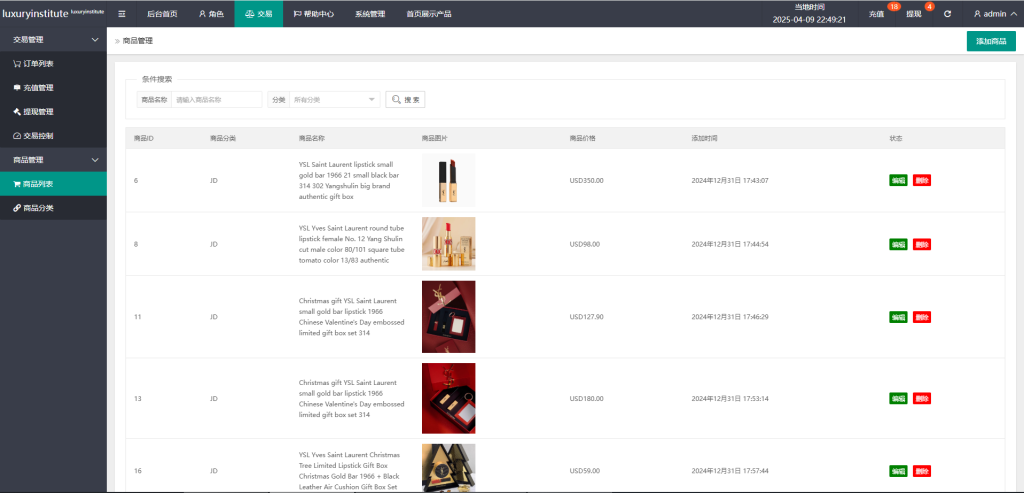Open the 首页展示产品 top menu
The height and width of the screenshot is (493, 1024).
click(x=428, y=14)
